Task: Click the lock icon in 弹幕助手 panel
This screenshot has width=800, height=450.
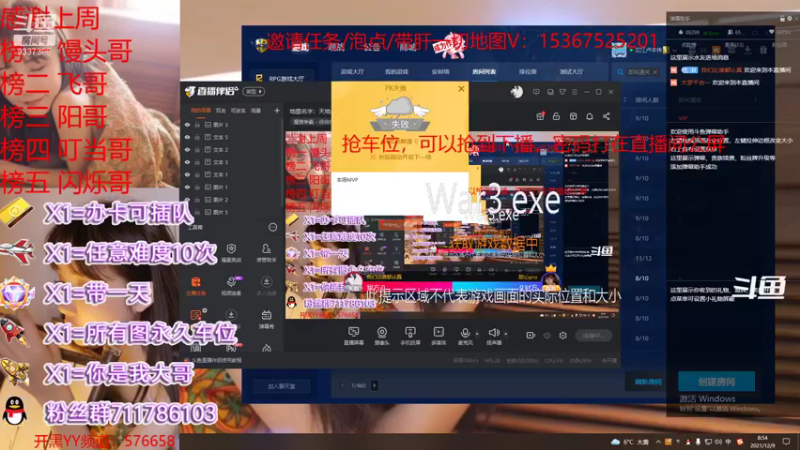Action: pos(782,18)
